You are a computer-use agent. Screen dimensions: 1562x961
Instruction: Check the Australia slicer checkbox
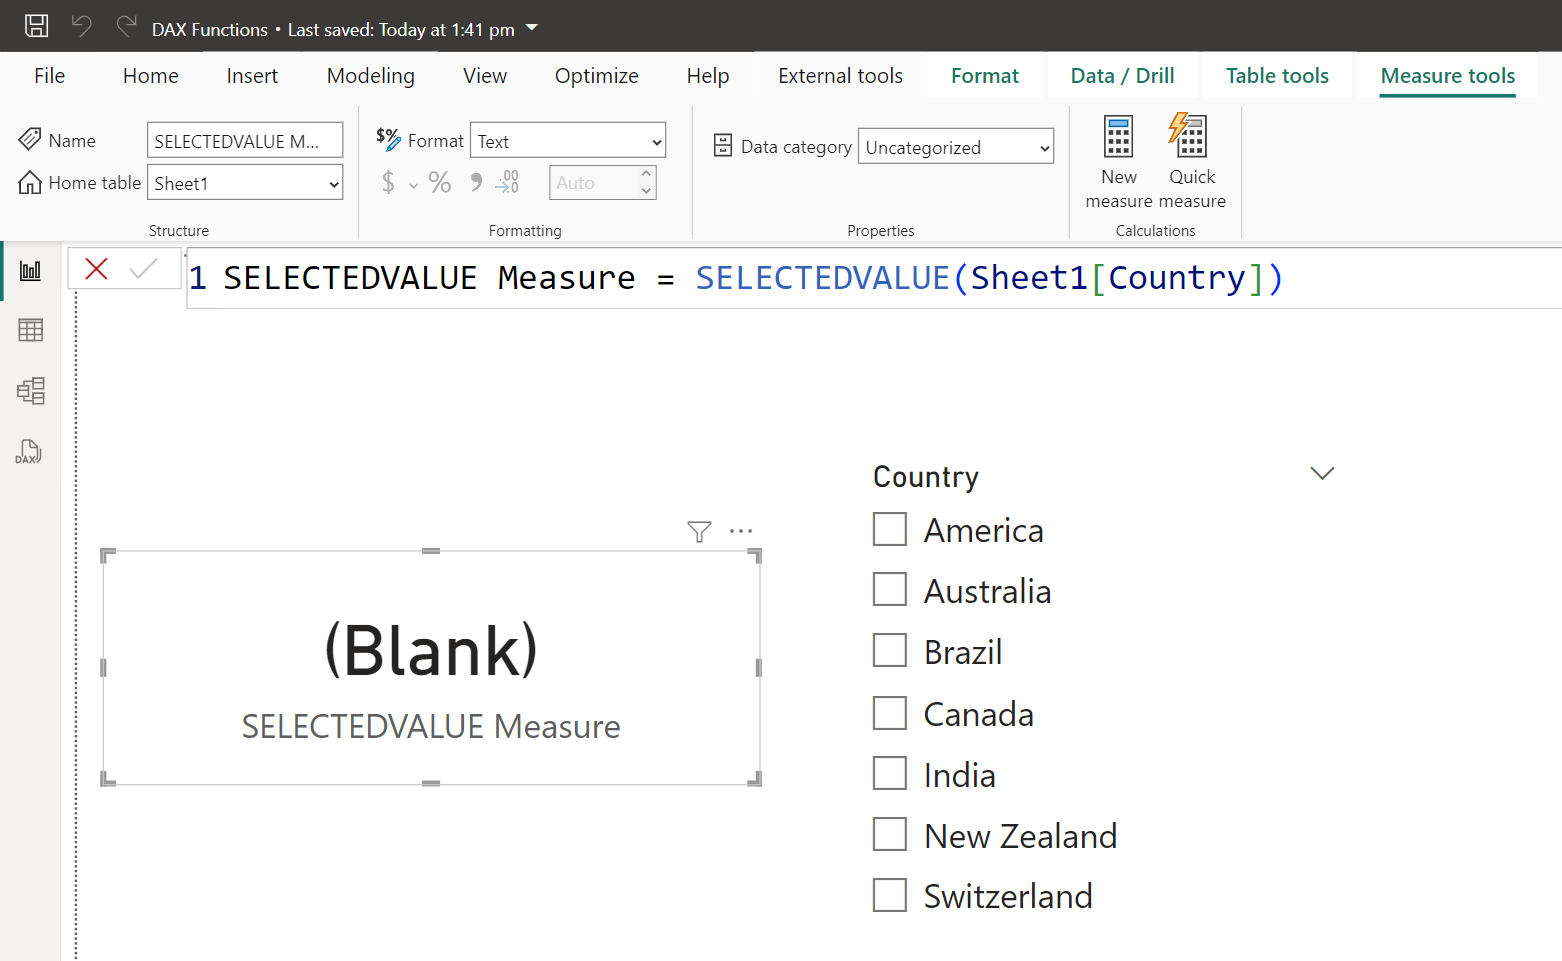click(x=889, y=589)
